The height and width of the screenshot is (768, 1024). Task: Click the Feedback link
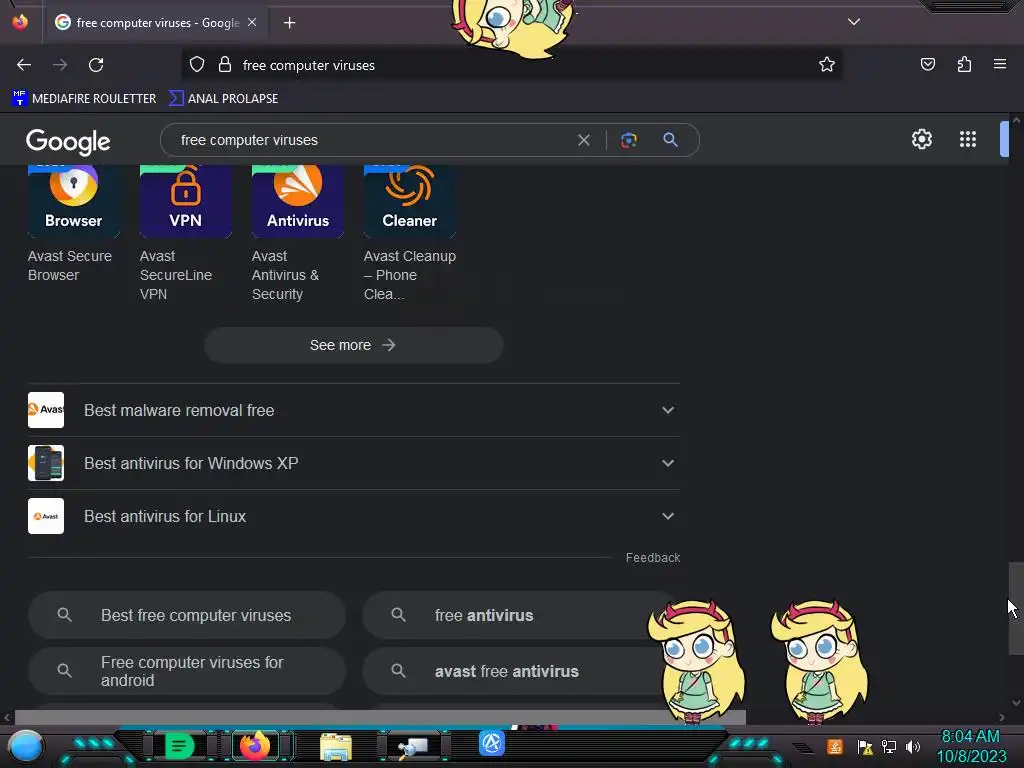pyautogui.click(x=652, y=558)
